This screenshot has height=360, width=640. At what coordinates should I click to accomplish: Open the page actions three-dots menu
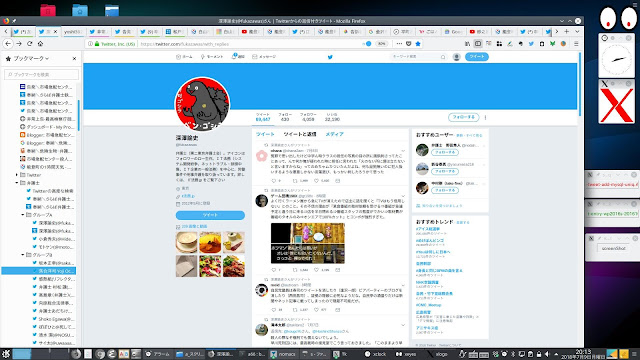pos(399,44)
